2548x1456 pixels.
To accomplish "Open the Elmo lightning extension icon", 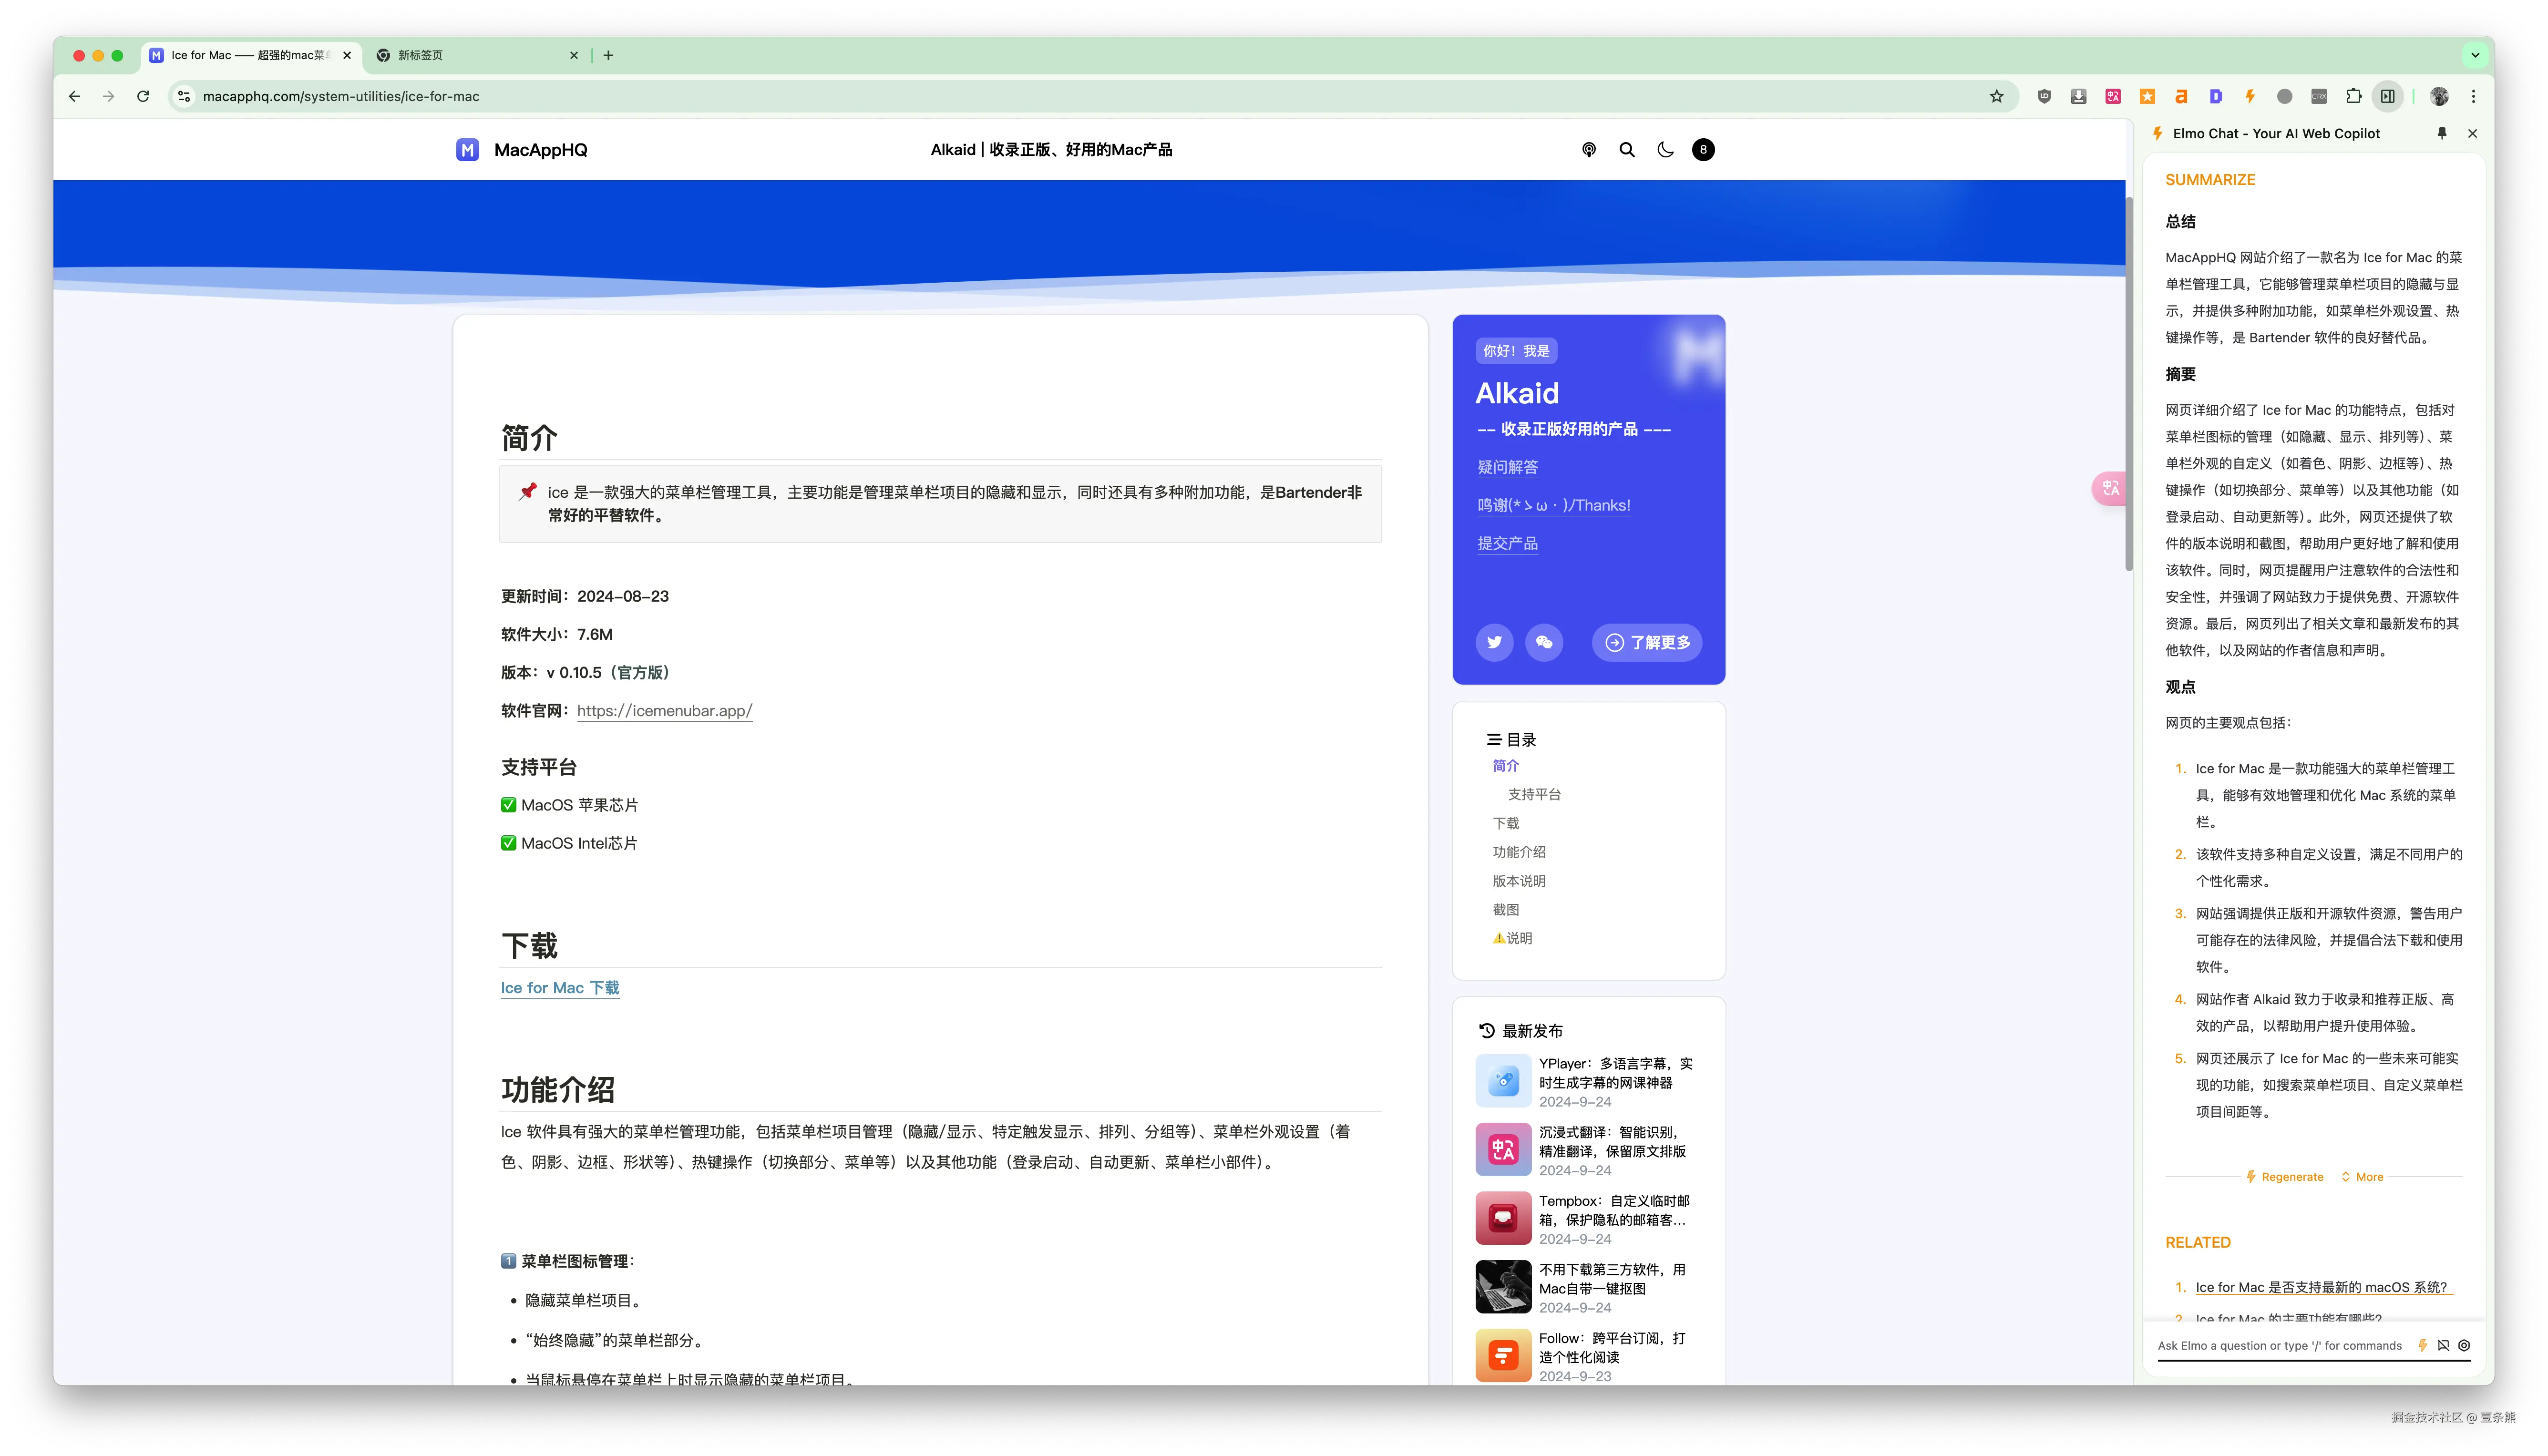I will point(2250,97).
